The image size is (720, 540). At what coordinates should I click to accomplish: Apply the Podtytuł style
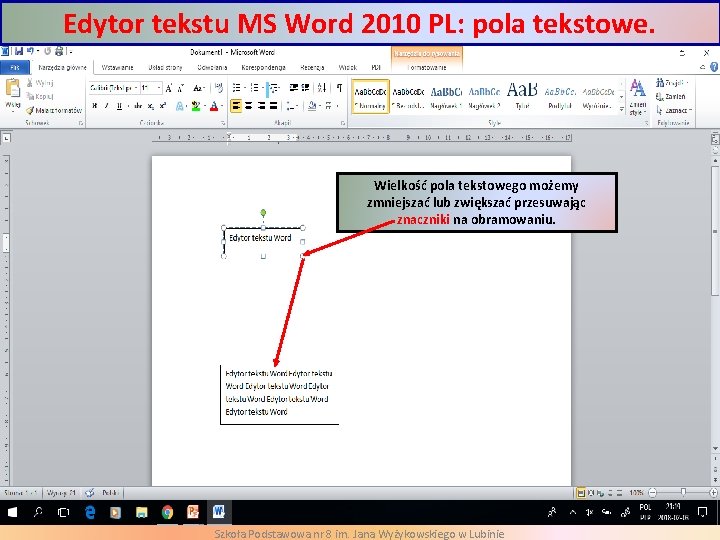point(560,96)
